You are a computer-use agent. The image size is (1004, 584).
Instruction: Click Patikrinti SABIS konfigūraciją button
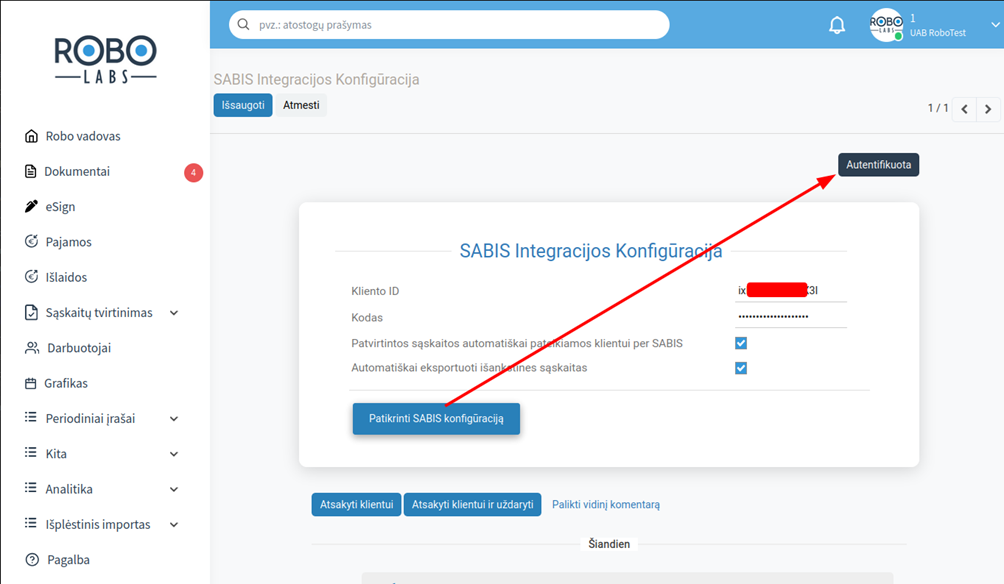point(436,418)
